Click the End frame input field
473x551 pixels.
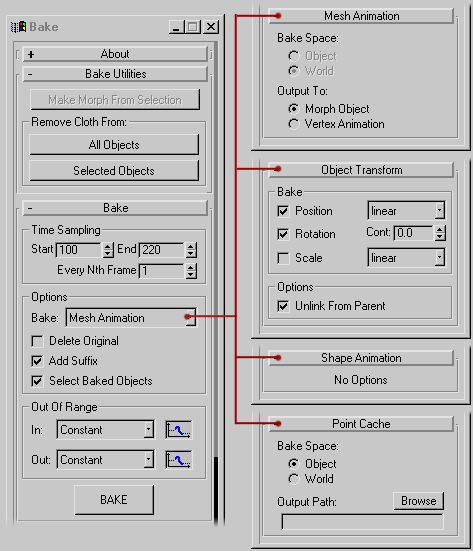162,250
